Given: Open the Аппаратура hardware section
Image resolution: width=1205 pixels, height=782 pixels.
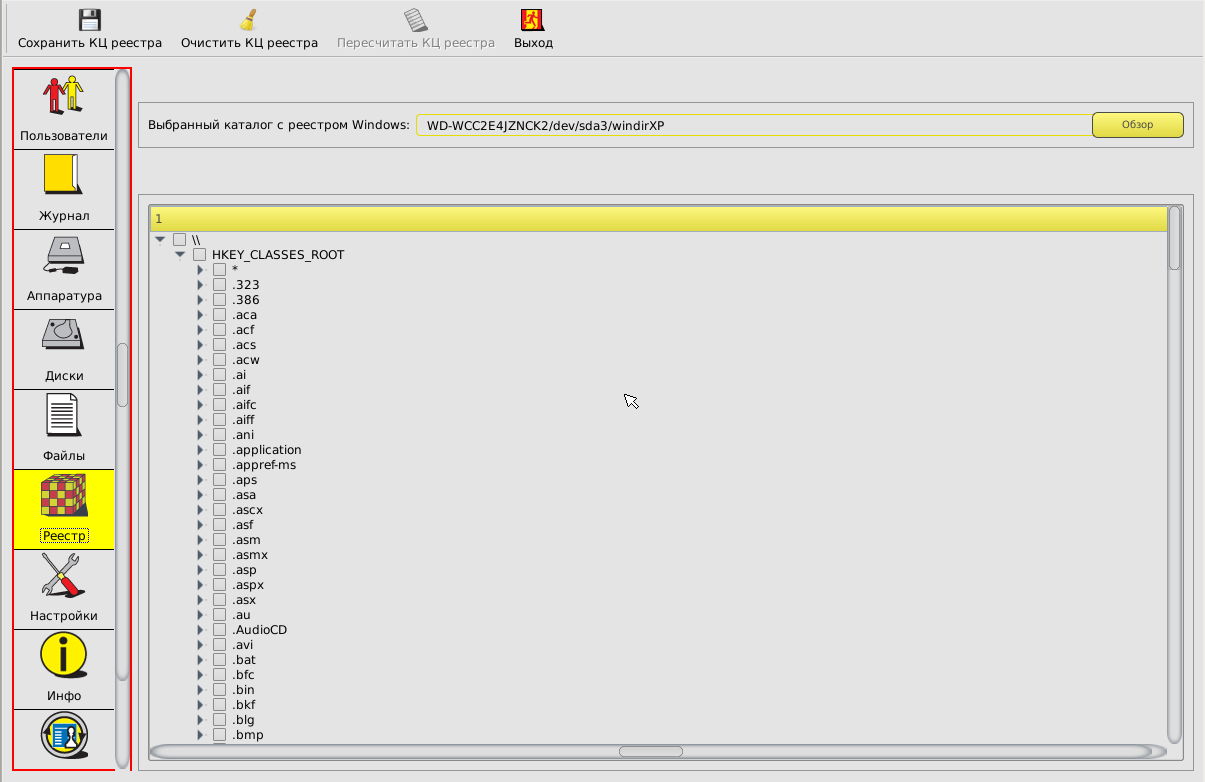Looking at the screenshot, I should click(x=64, y=270).
